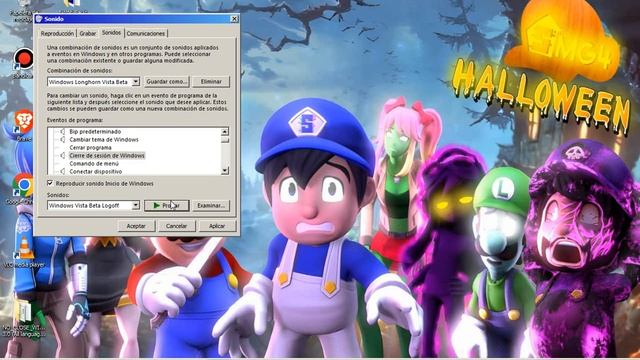Click the events list scroll-down arrow

point(225,171)
